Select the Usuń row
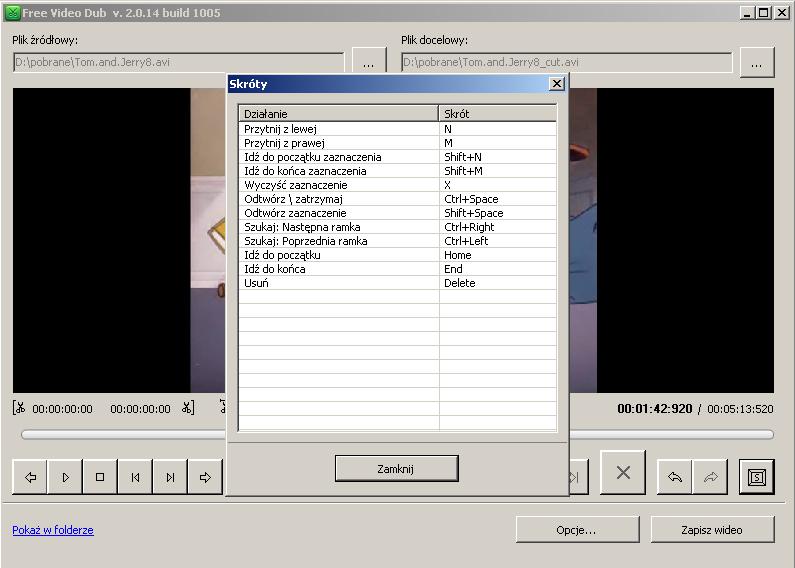795x568 pixels. 398,283
